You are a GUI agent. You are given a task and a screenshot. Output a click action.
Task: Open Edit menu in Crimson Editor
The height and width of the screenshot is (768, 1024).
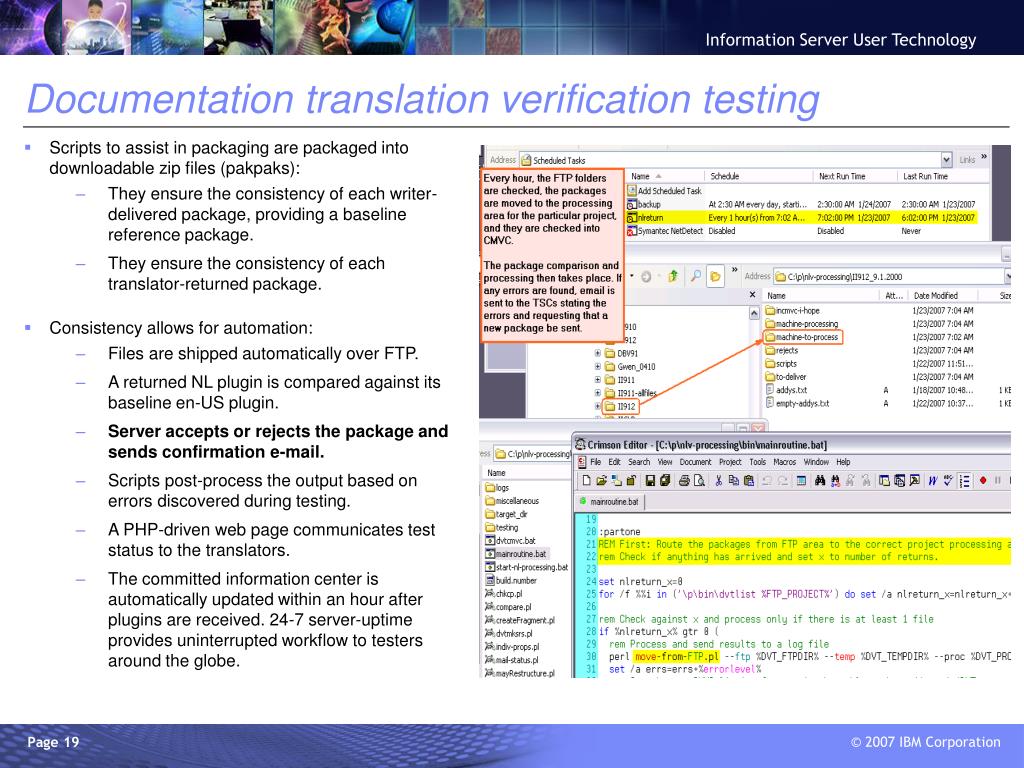[615, 462]
